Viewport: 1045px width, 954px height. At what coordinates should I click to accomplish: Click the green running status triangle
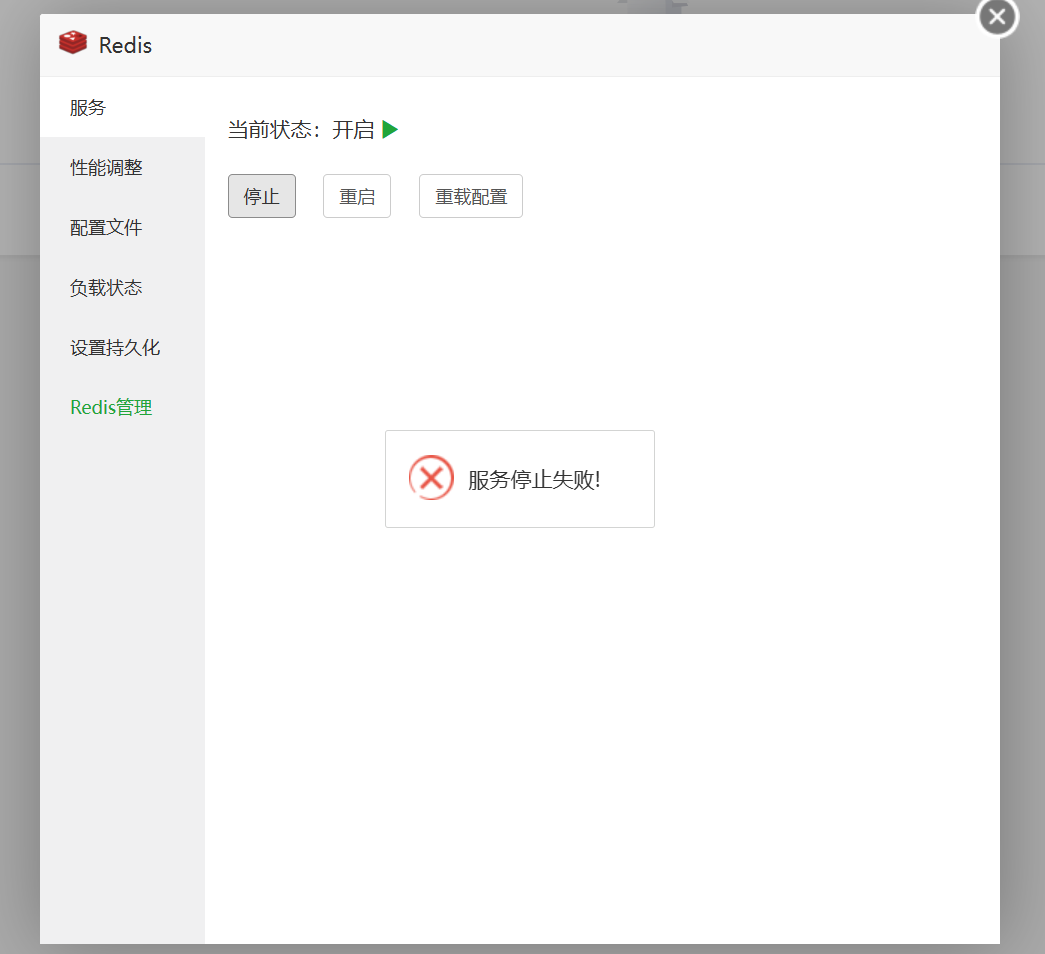coord(390,129)
